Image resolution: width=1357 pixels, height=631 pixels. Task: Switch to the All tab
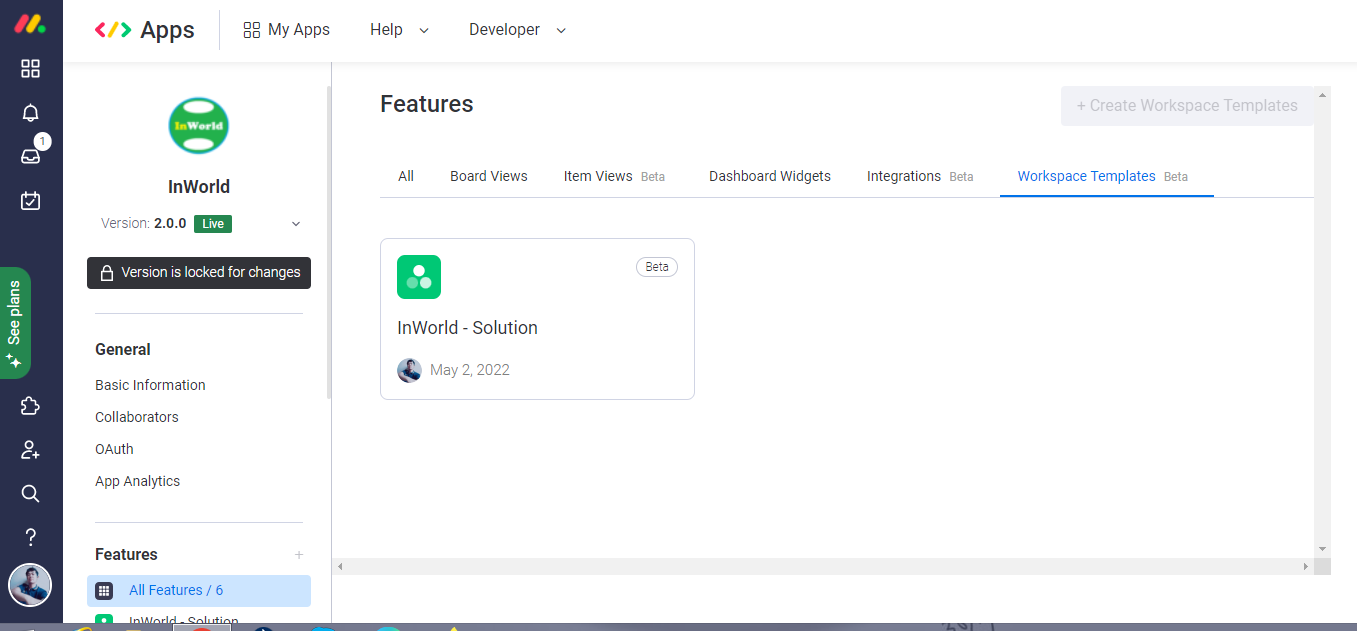pos(406,176)
